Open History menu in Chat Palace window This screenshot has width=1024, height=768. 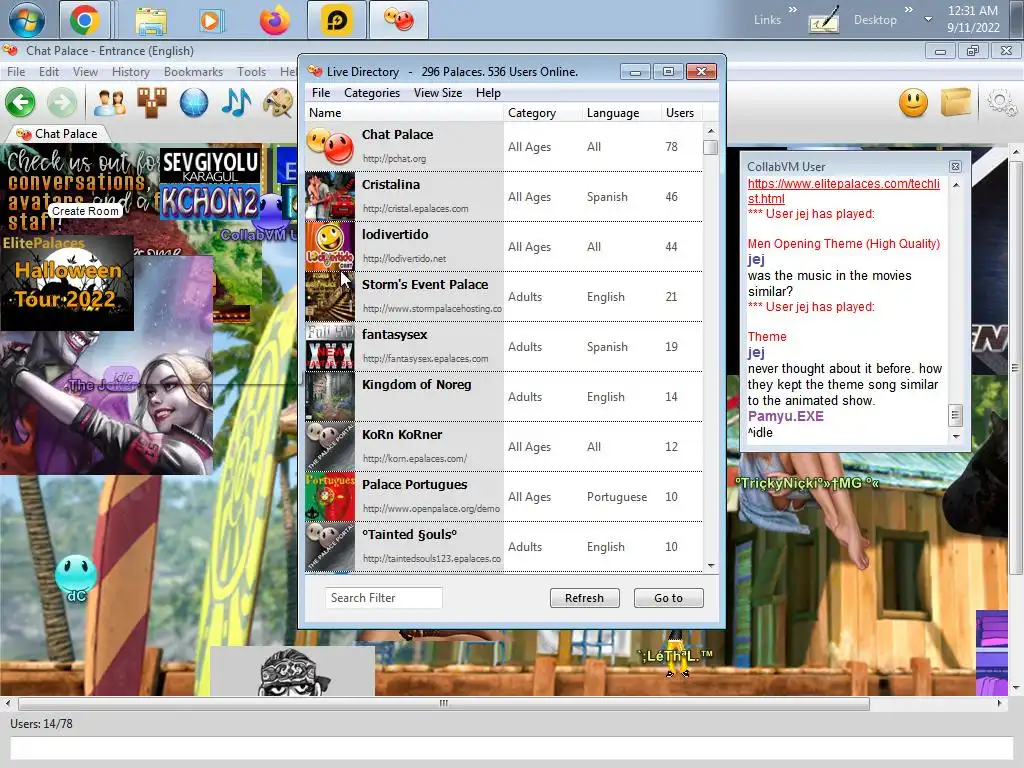131,72
